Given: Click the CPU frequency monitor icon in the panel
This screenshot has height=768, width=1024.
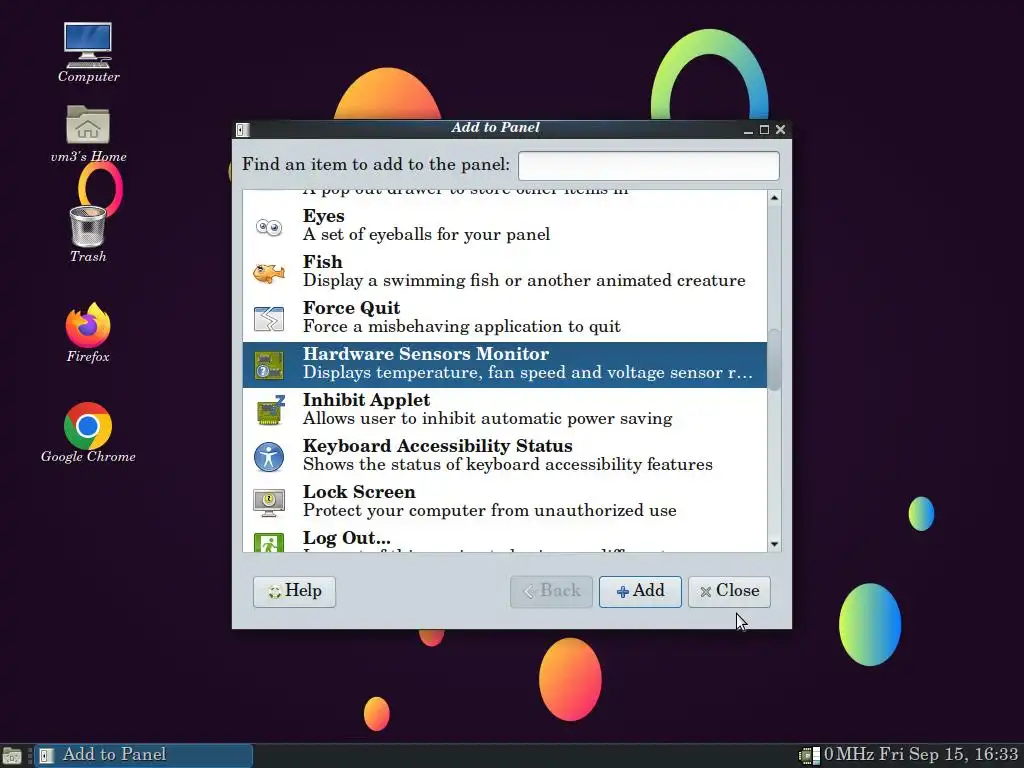Looking at the screenshot, I should tap(810, 755).
